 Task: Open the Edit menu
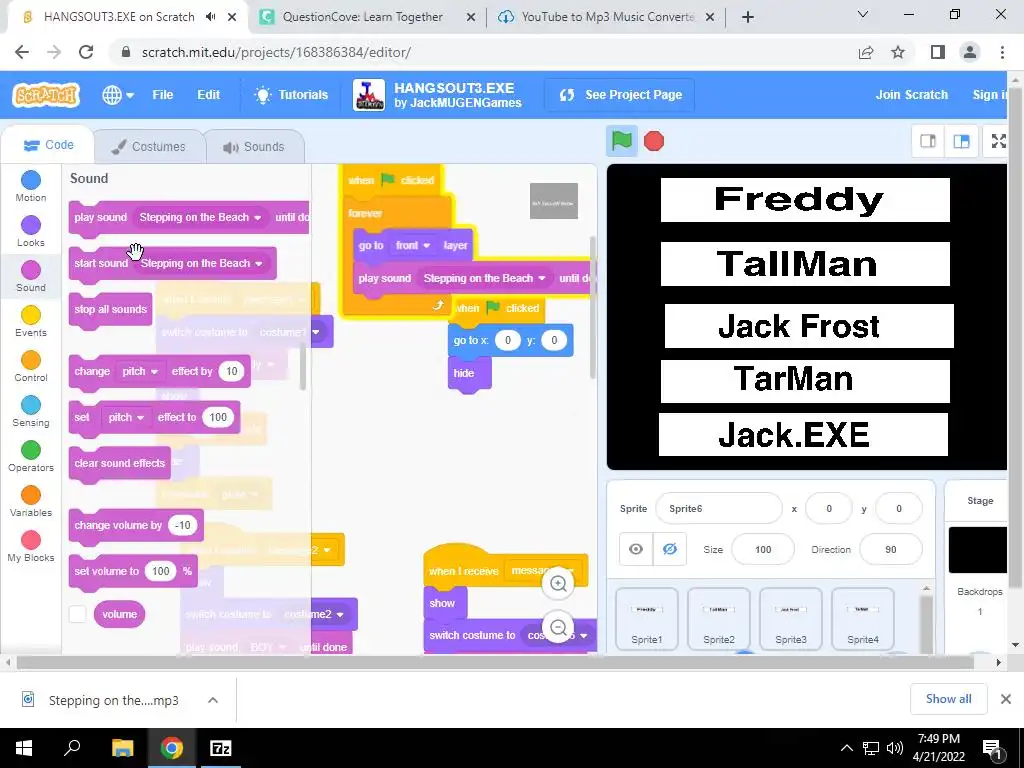(x=208, y=95)
